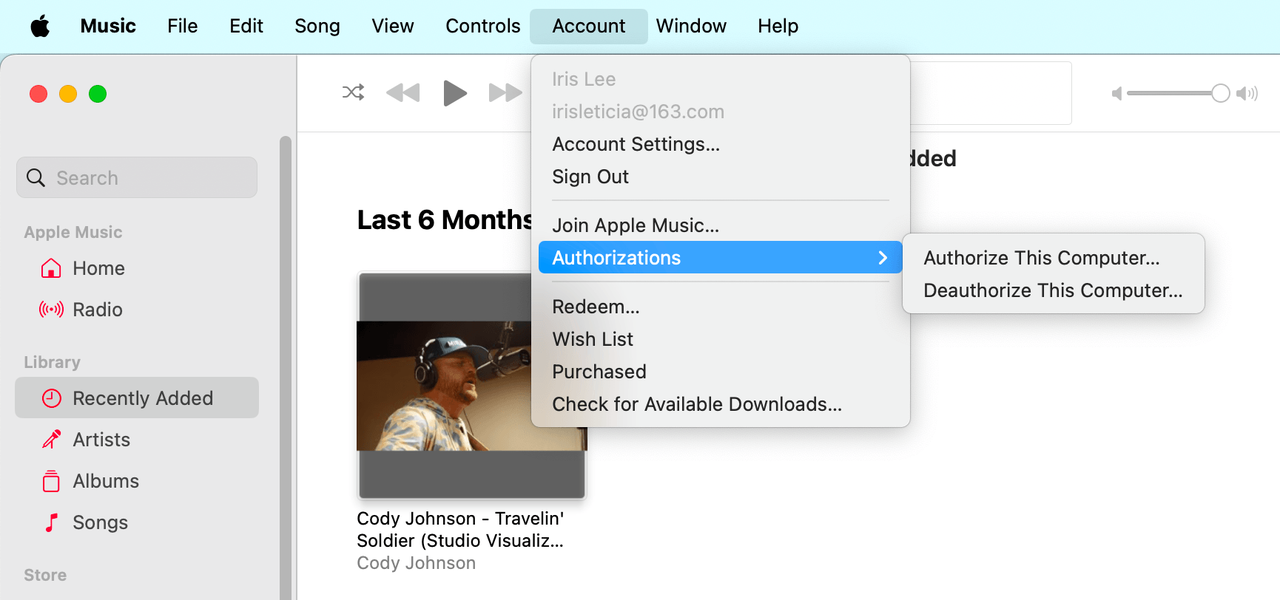This screenshot has height=600, width=1280.
Task: Click the Recently Added clock icon
Action: [x=51, y=398]
